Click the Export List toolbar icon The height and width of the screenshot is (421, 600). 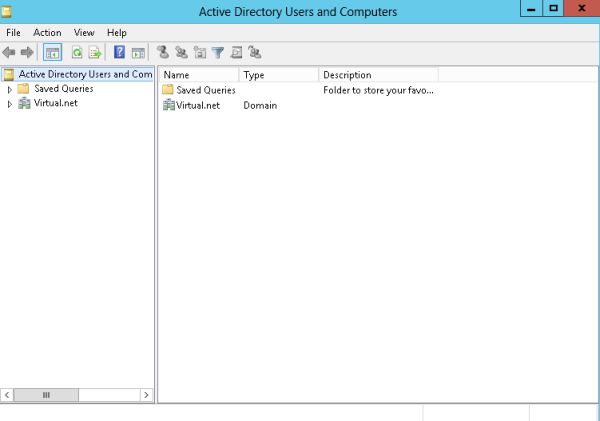click(95, 52)
